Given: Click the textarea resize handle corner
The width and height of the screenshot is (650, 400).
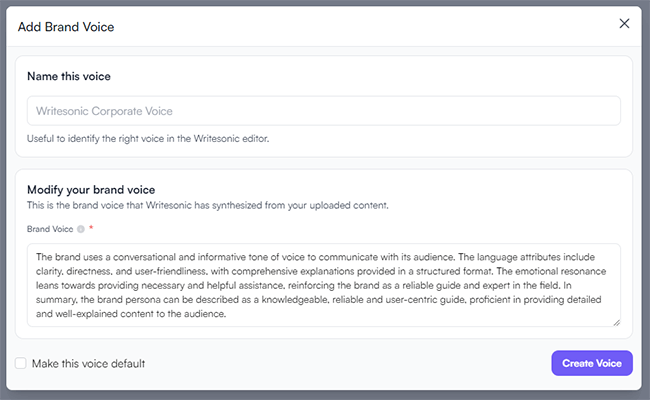Looking at the screenshot, I should [616, 322].
